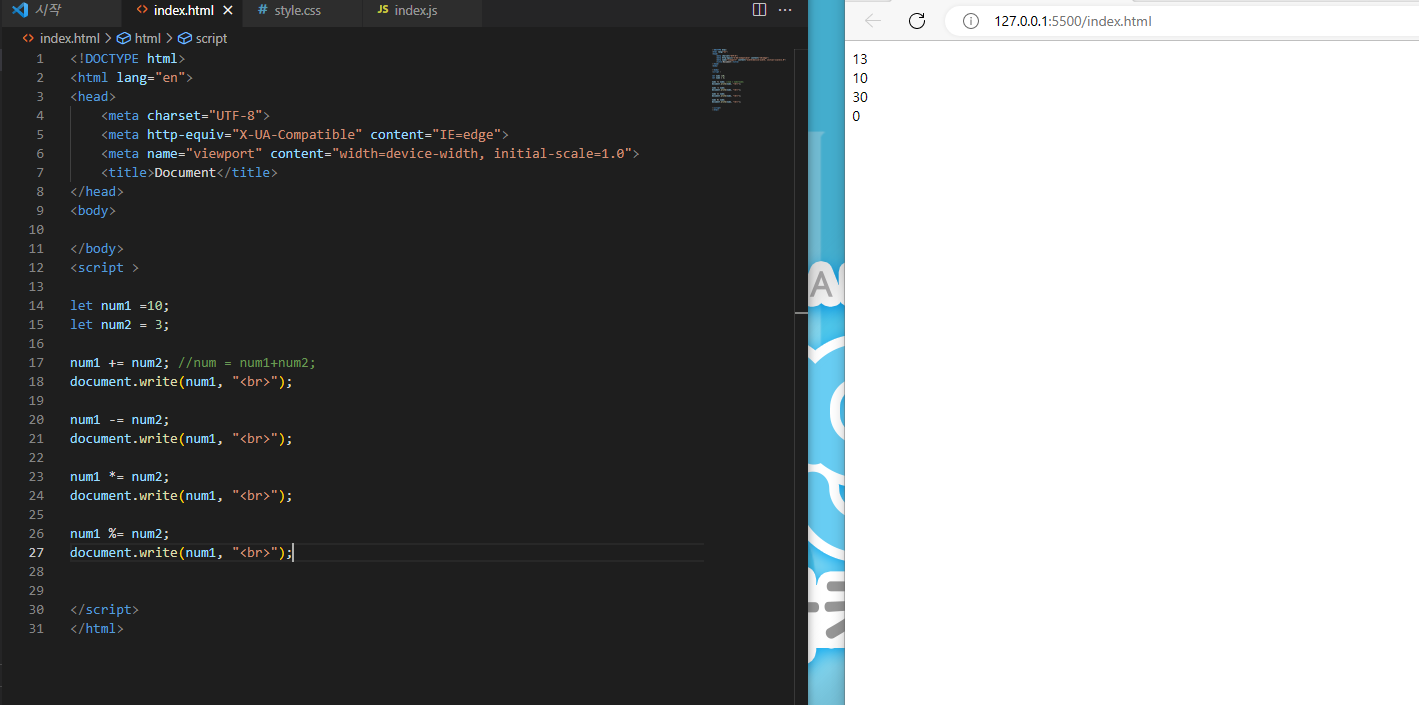This screenshot has height=705, width=1419.
Task: Click the value 30 in browser page
Action: [860, 97]
